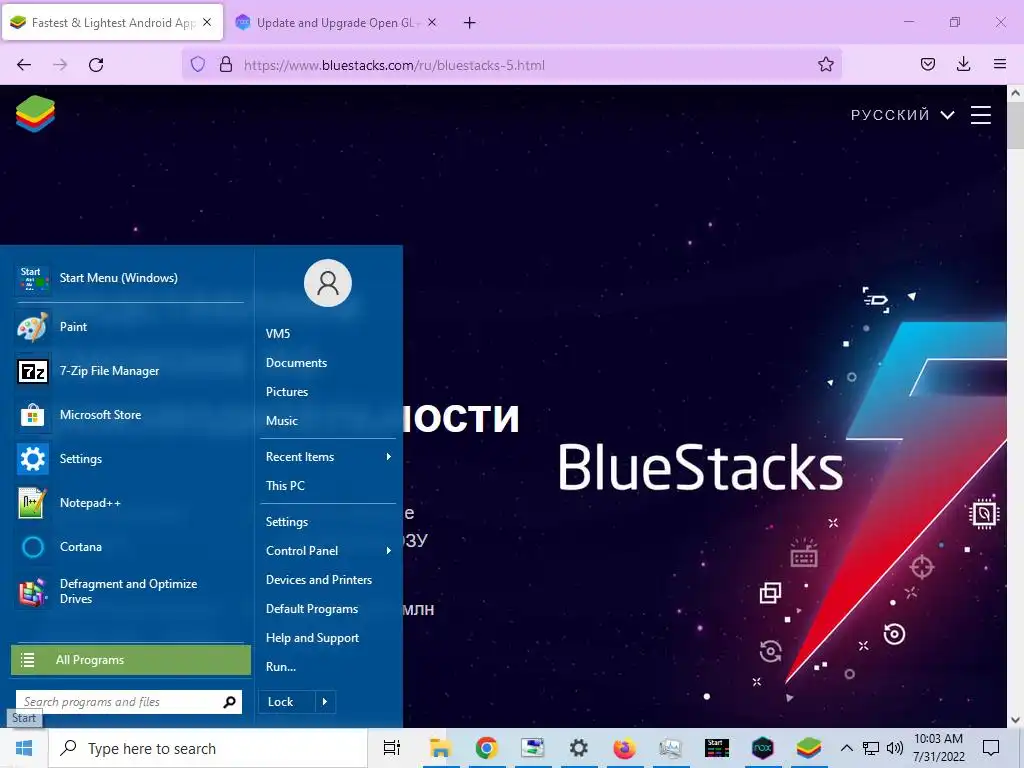Open the notification center
The image size is (1024, 768).
pos(991,748)
